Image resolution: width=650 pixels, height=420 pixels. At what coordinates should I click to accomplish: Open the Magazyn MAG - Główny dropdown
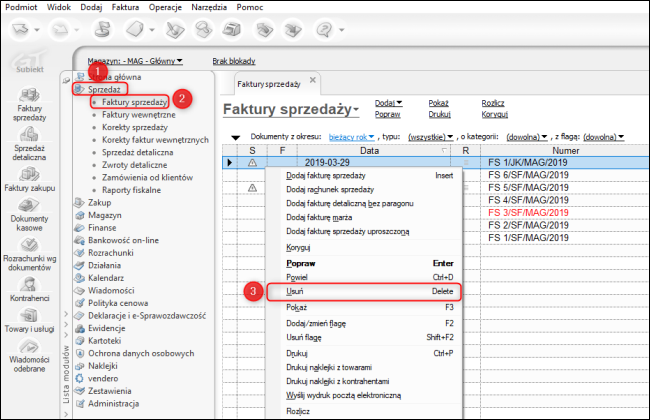[x=134, y=61]
